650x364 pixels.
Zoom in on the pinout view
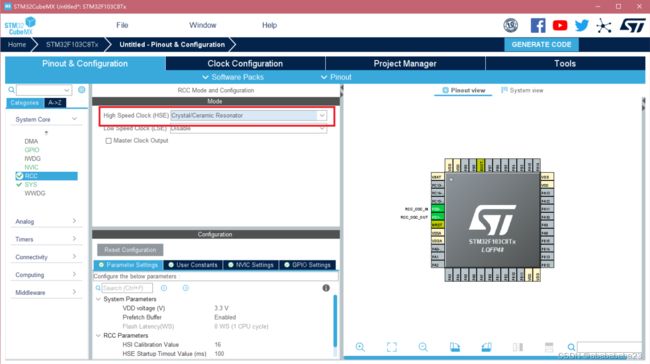[360, 347]
